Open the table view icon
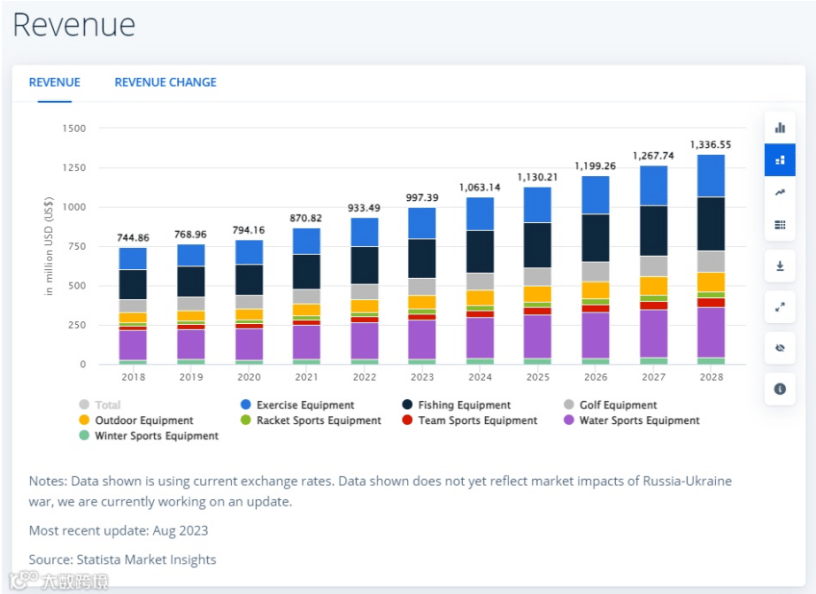Viewport: 816px width, 594px height. (780, 226)
